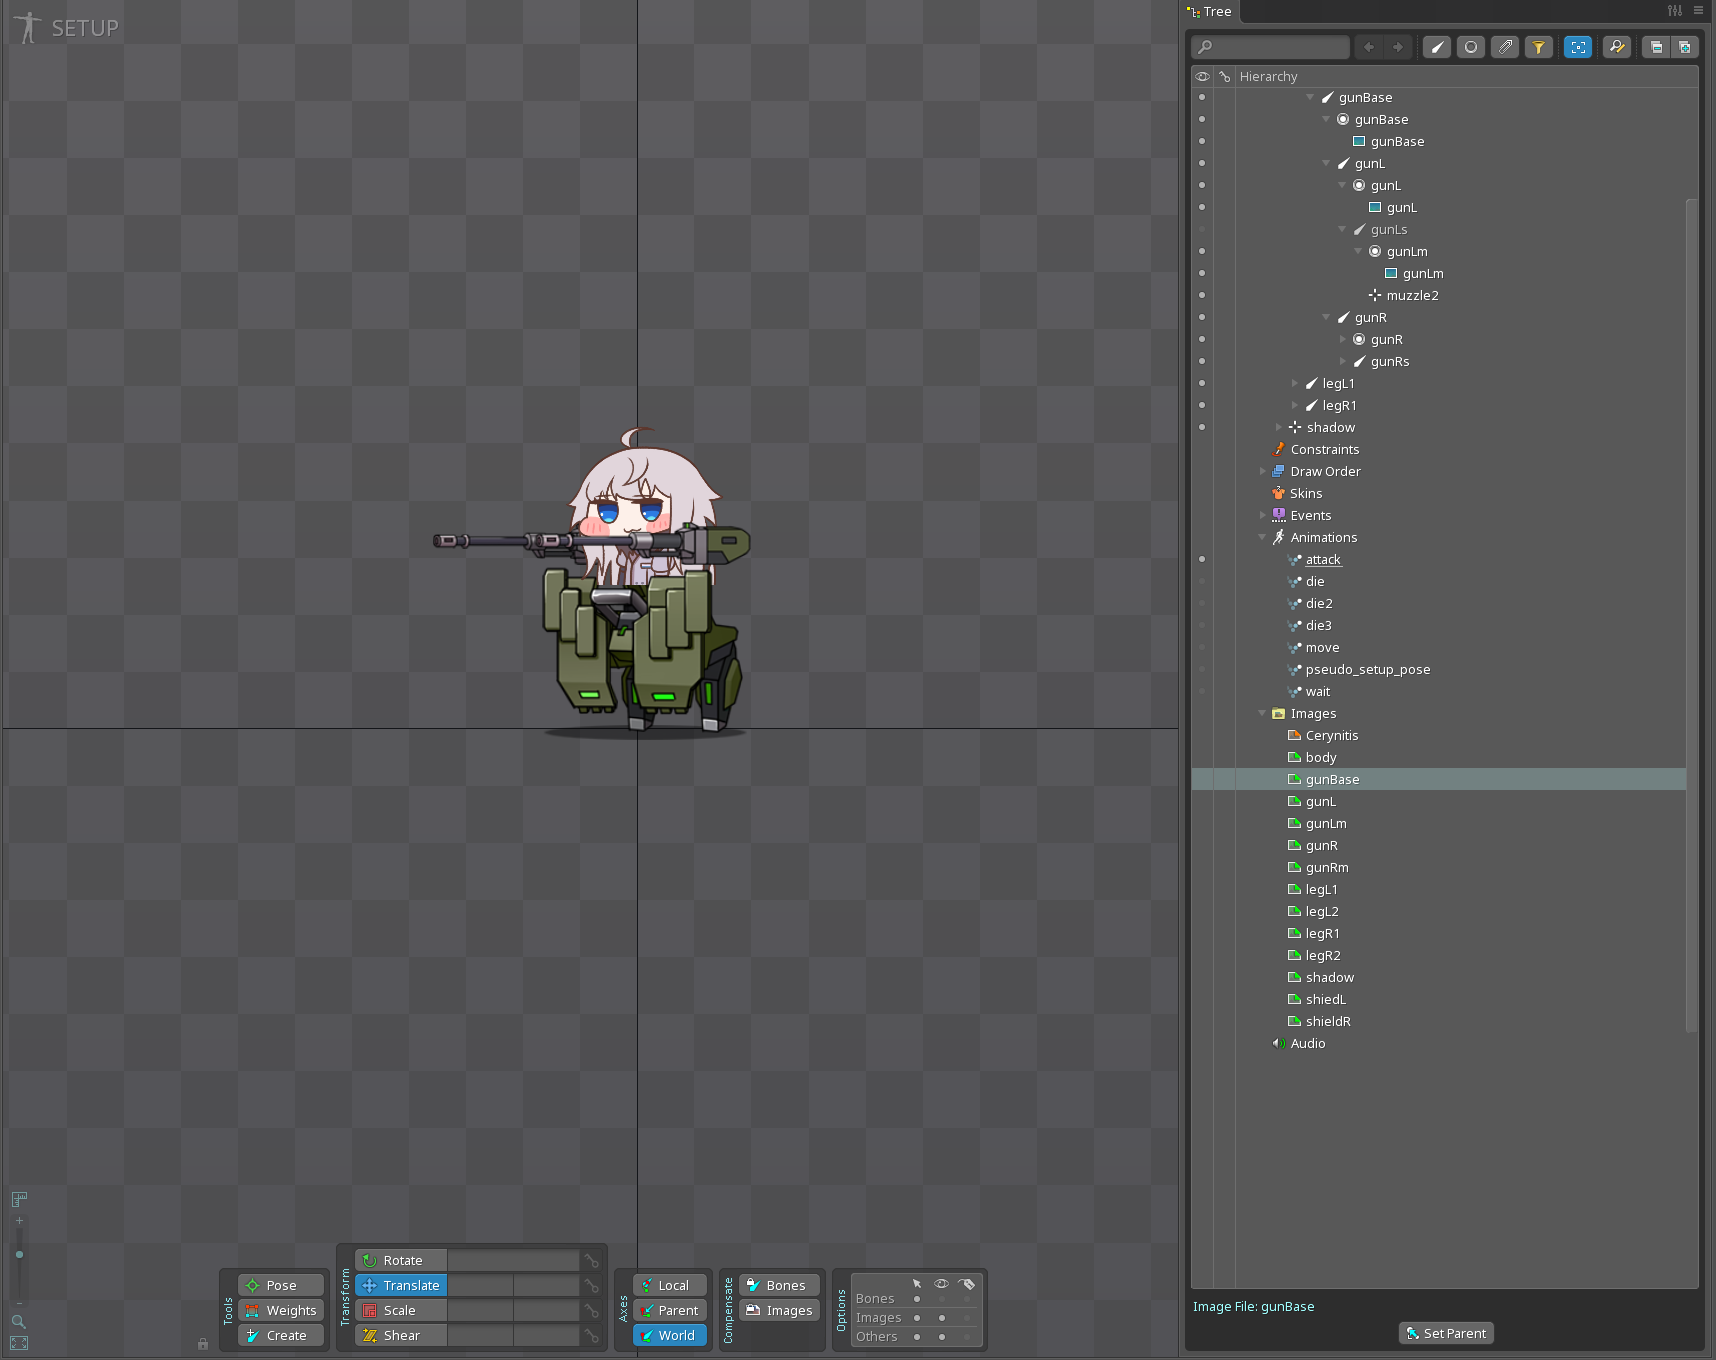This screenshot has width=1716, height=1360.
Task: Collapse the gunL bone node
Action: coord(1326,163)
